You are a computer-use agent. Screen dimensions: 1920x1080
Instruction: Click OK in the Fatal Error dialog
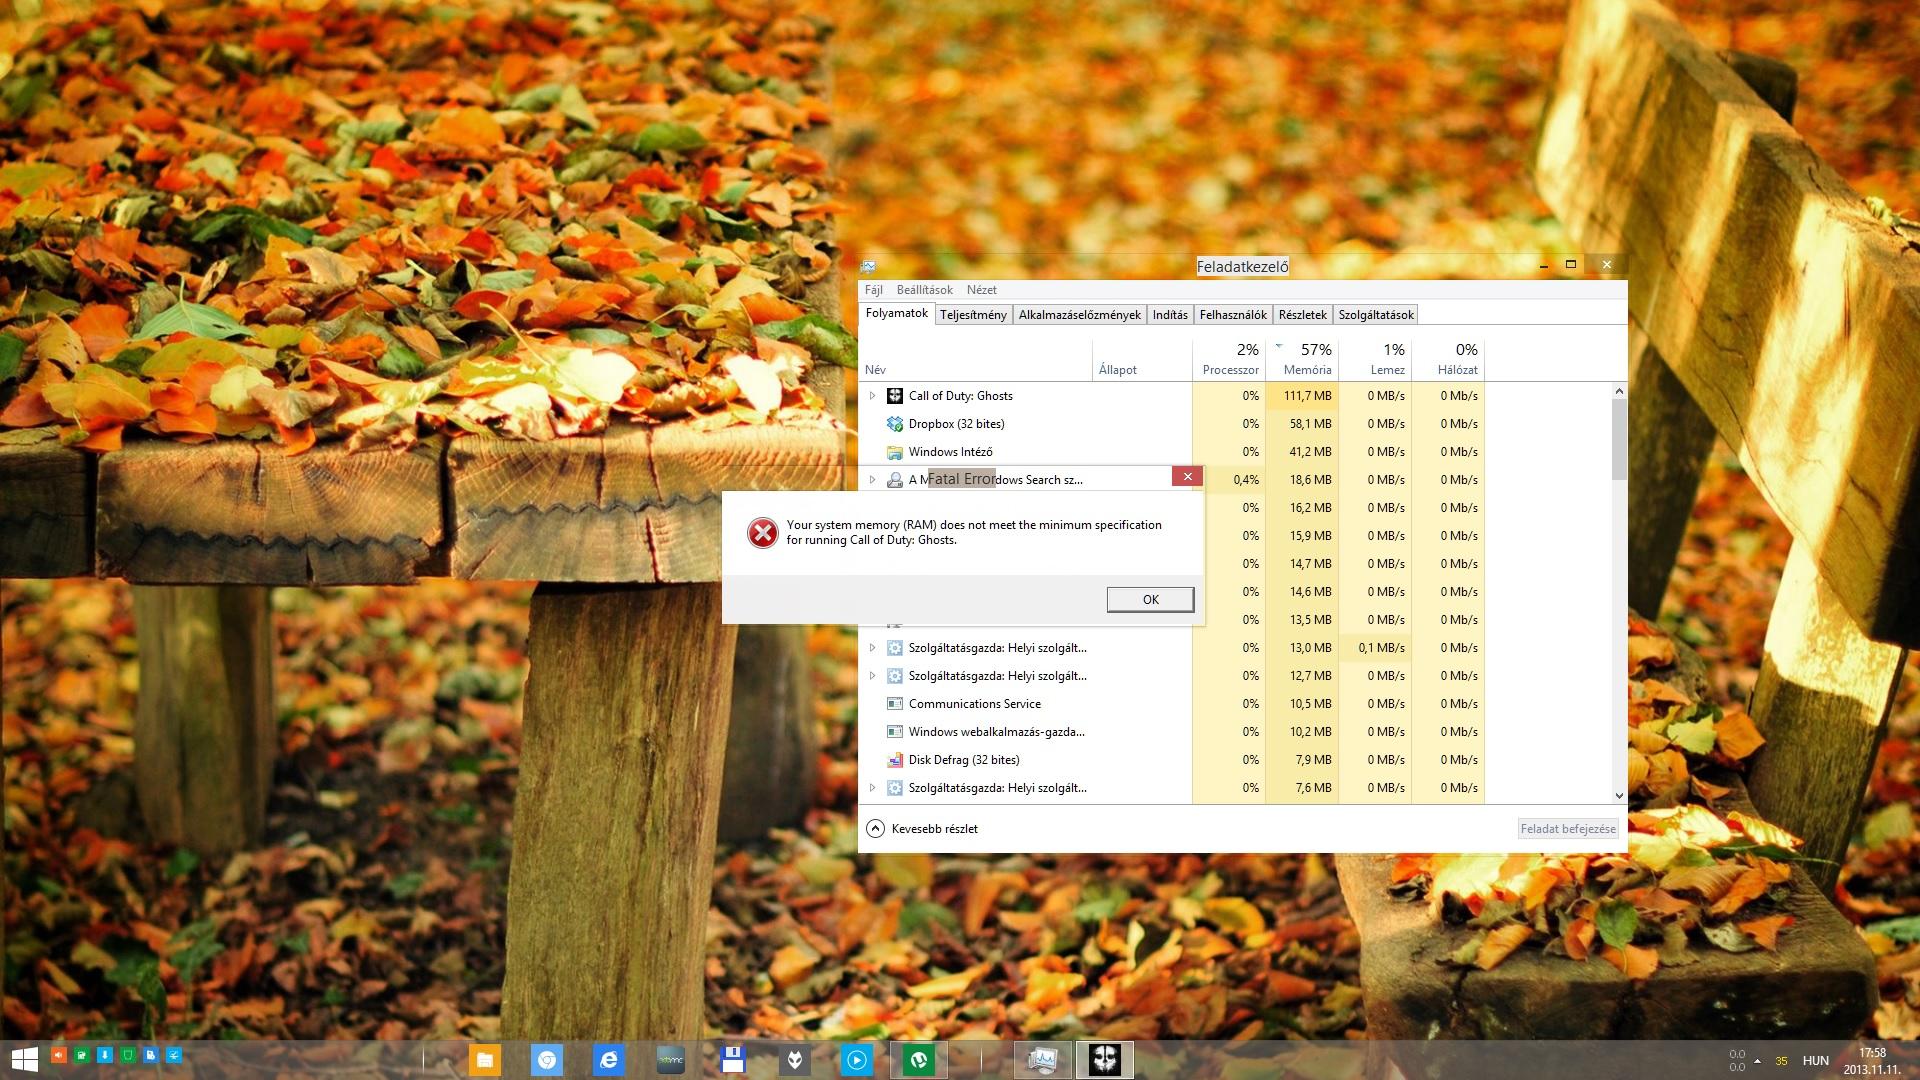pos(1150,599)
